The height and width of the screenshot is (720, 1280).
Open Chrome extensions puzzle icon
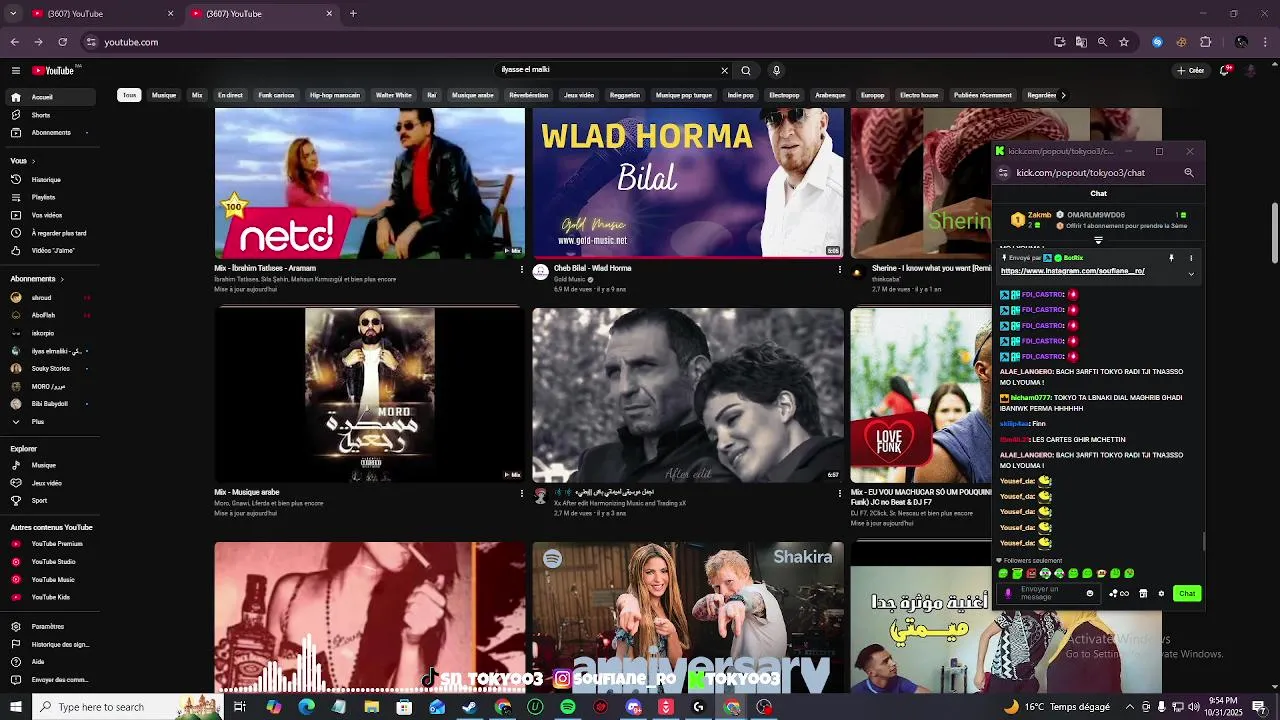[1205, 42]
